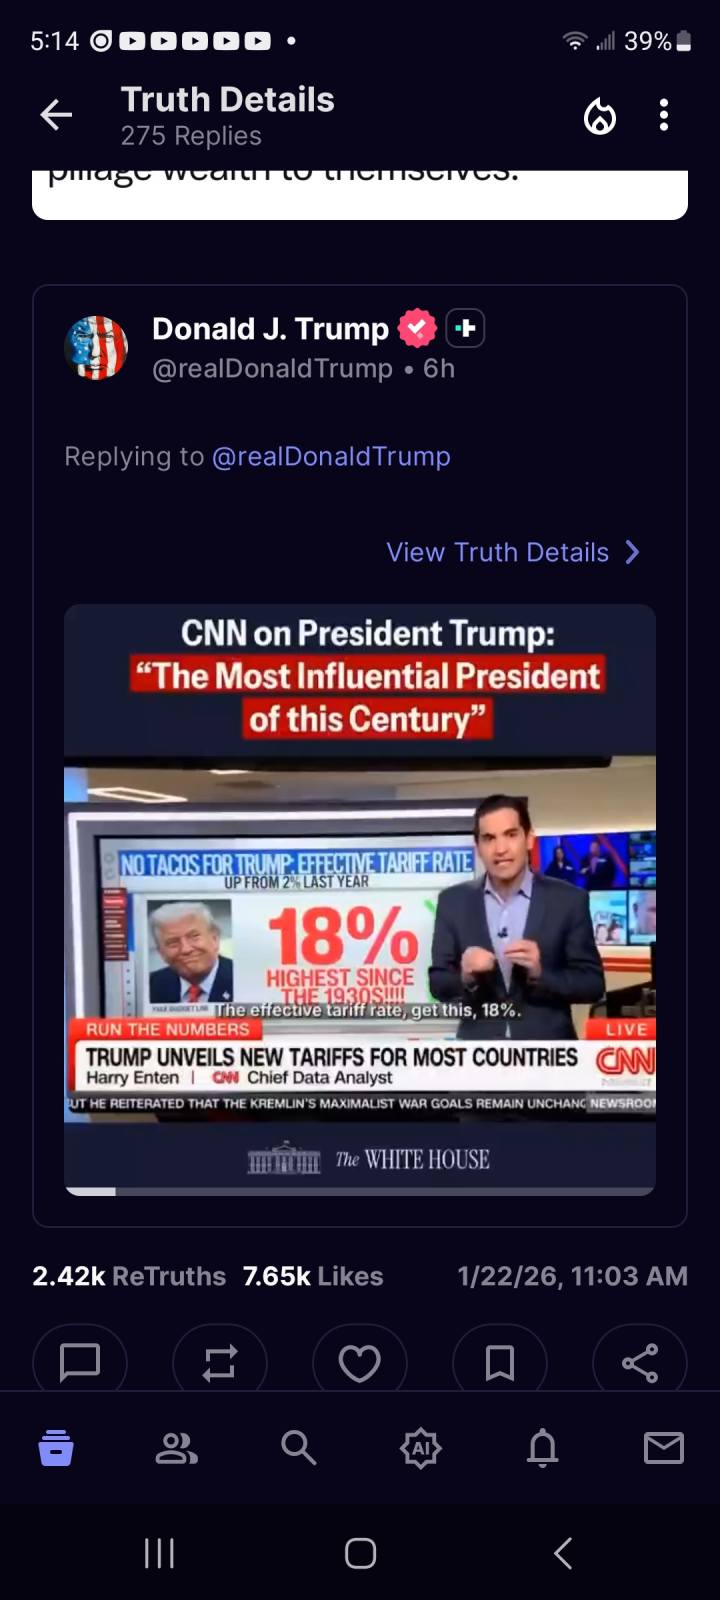Bookmark this Truth

(500, 1362)
